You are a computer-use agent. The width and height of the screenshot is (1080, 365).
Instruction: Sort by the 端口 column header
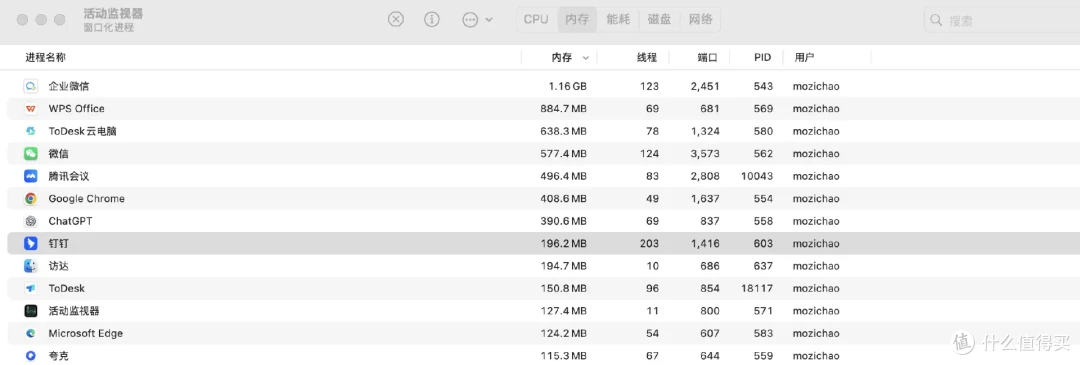click(x=708, y=58)
